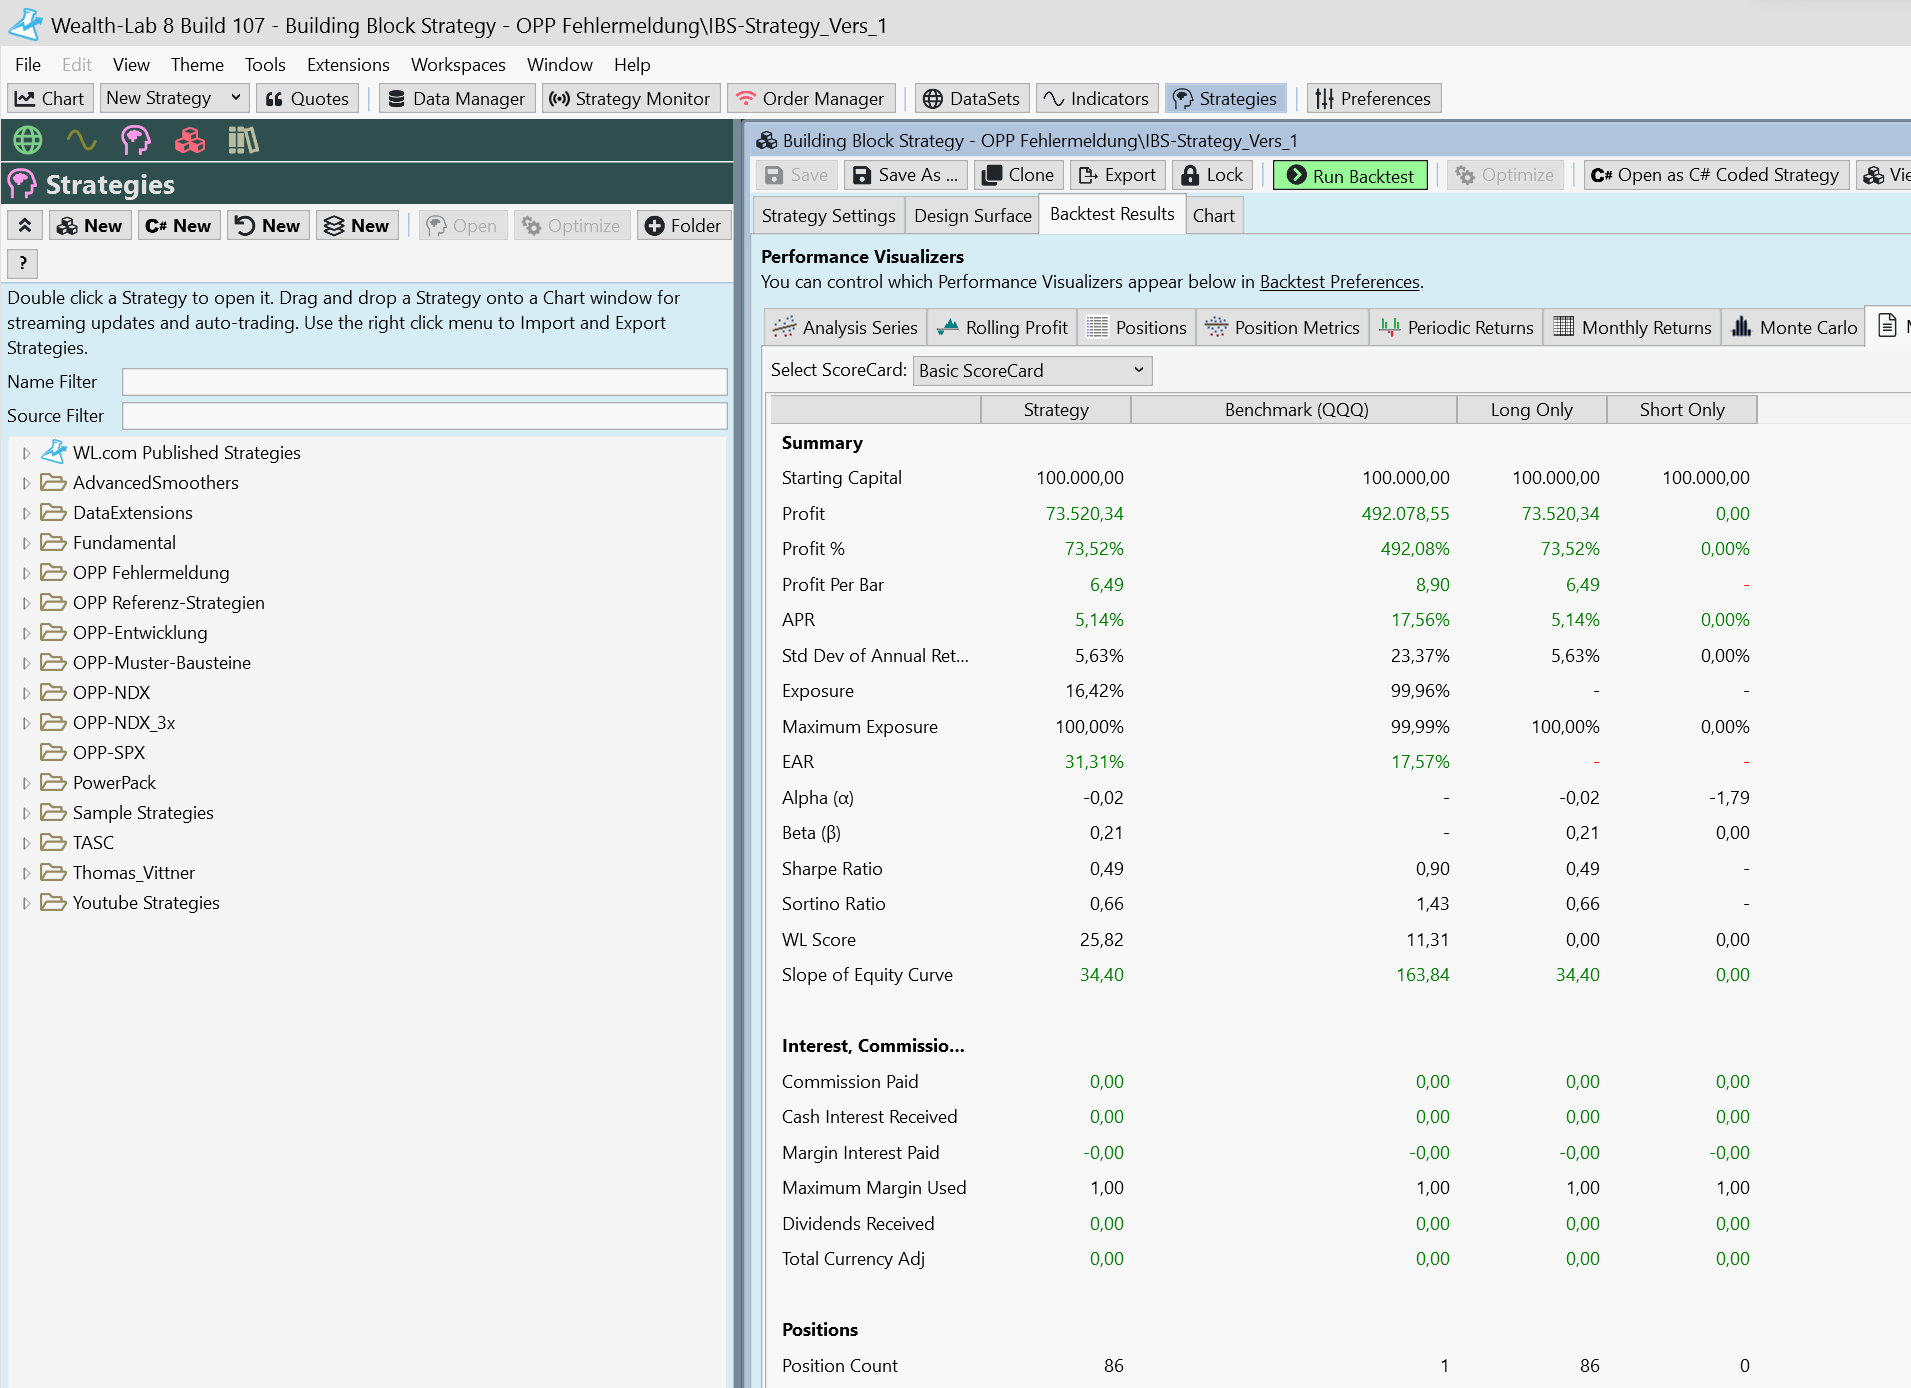1911x1388 pixels.
Task: Click Save As button
Action: coord(906,175)
